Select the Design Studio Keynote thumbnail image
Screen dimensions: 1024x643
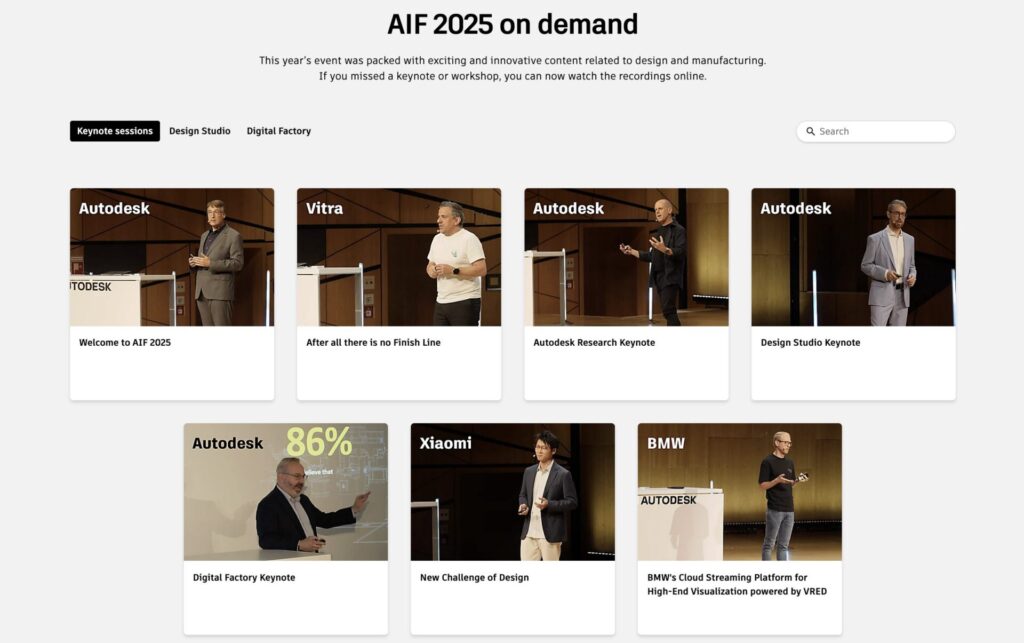coord(853,257)
